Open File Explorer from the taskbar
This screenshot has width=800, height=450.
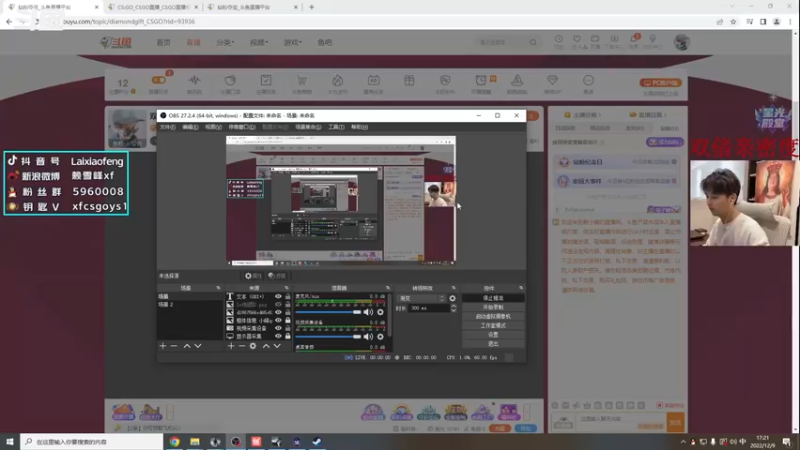[x=195, y=442]
